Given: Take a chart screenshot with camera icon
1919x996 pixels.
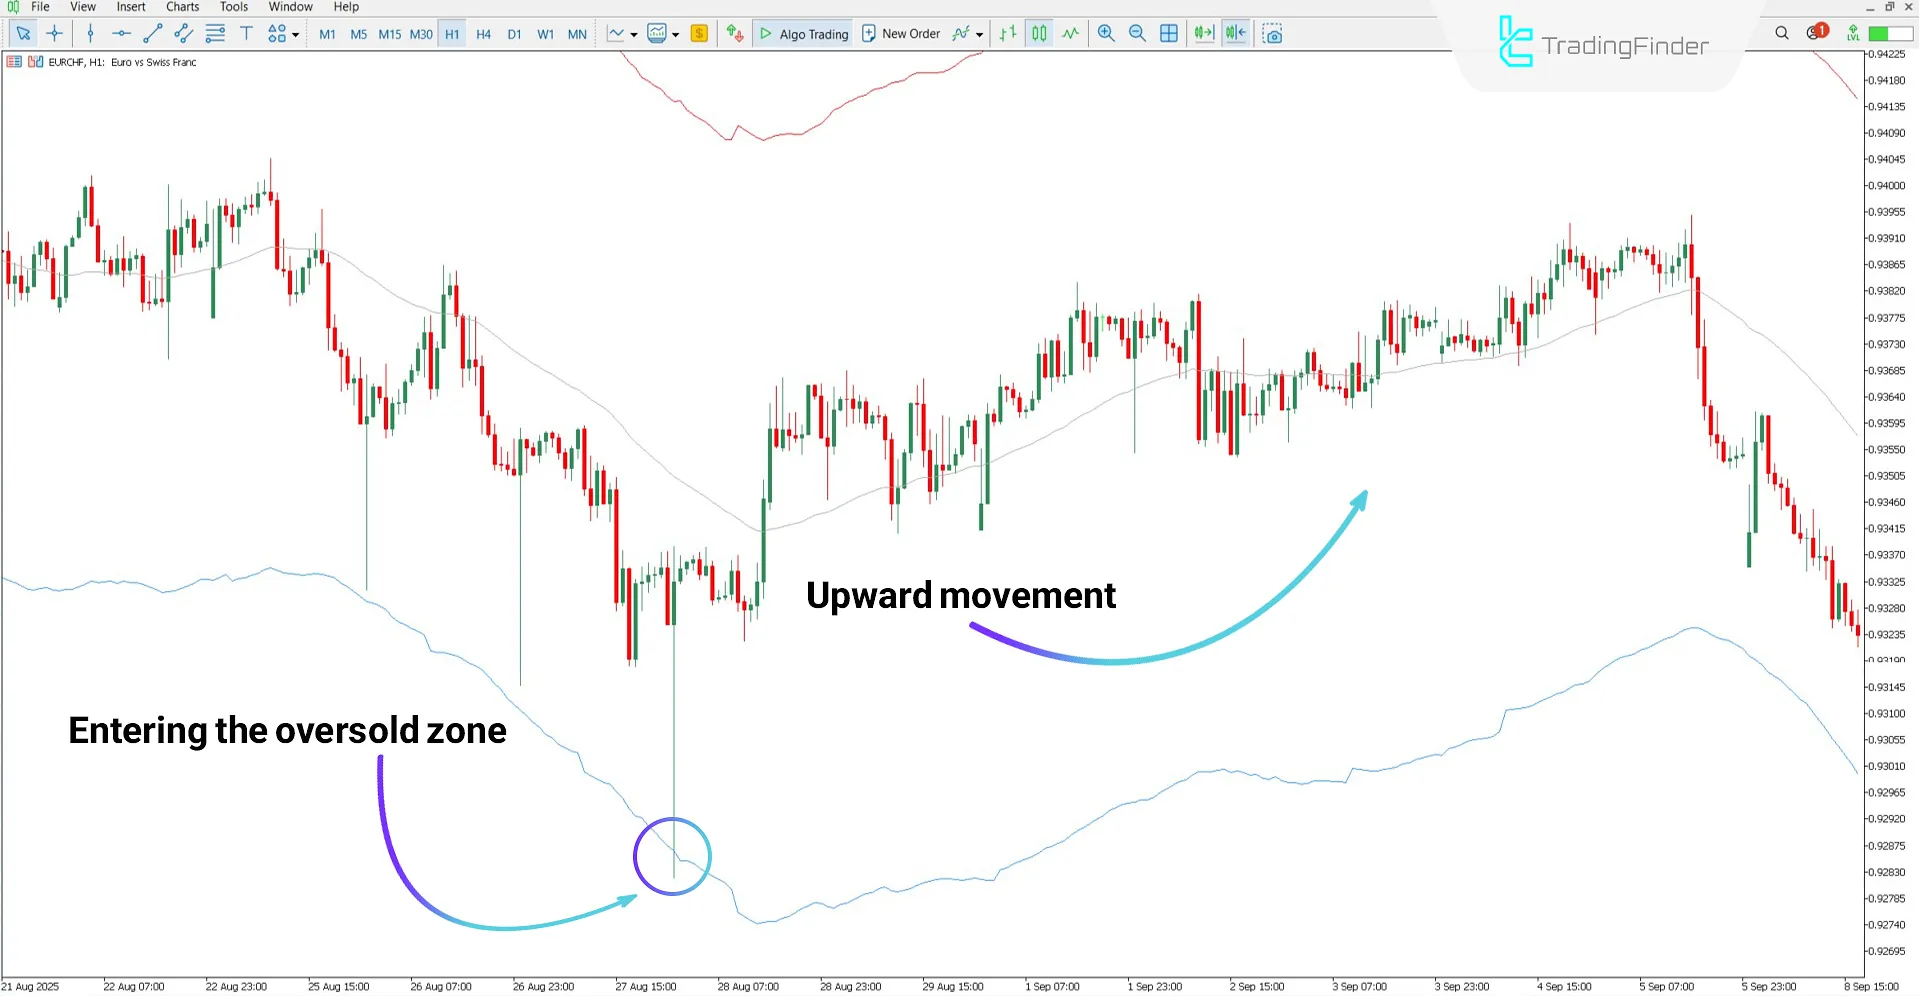Looking at the screenshot, I should (x=1272, y=34).
